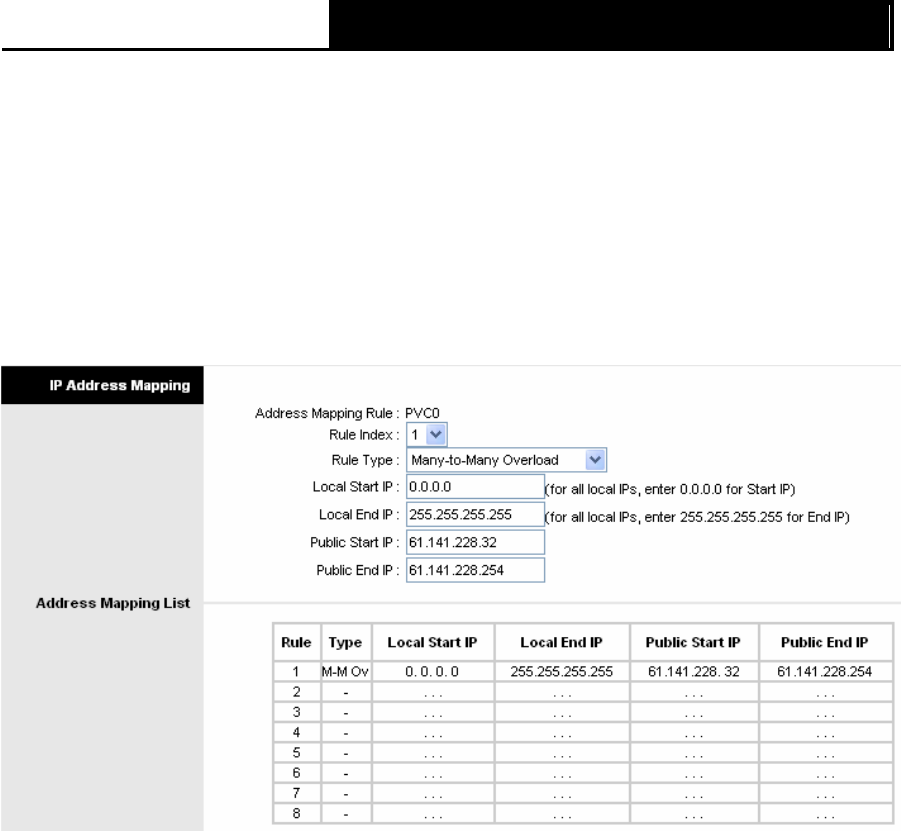Click the Type column header

click(345, 642)
